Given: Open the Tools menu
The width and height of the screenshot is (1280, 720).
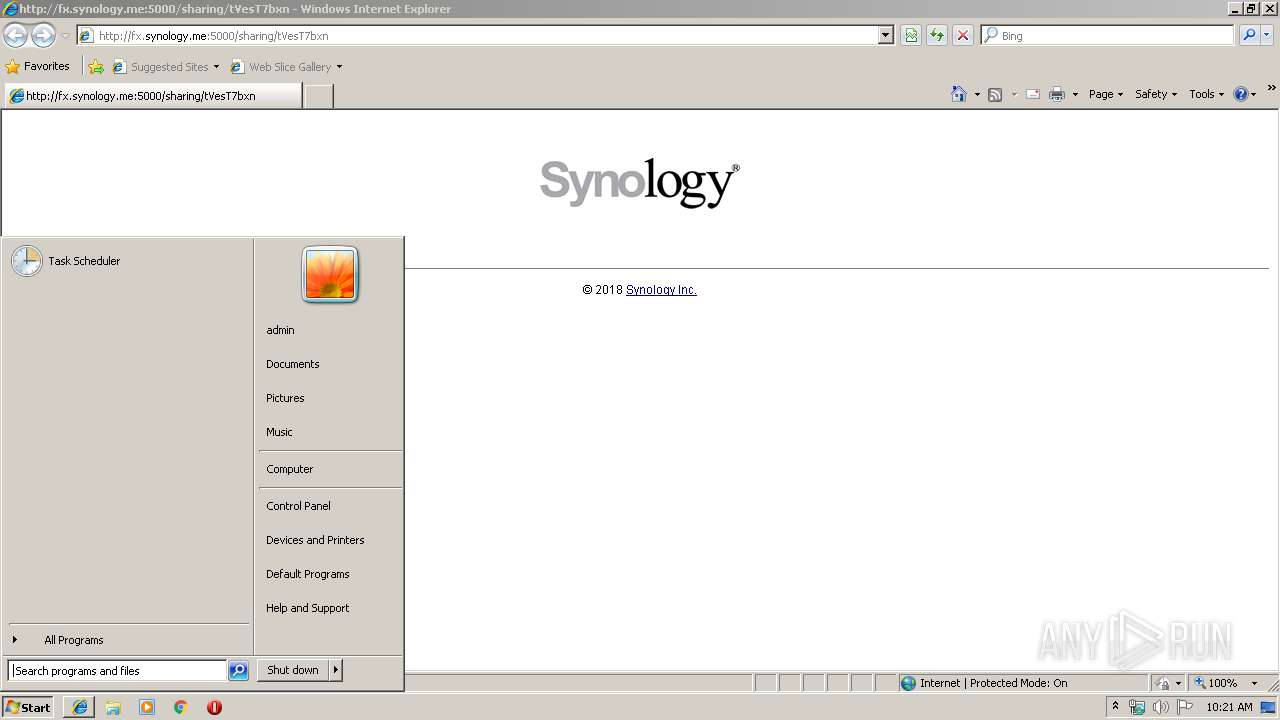Looking at the screenshot, I should 1206,94.
